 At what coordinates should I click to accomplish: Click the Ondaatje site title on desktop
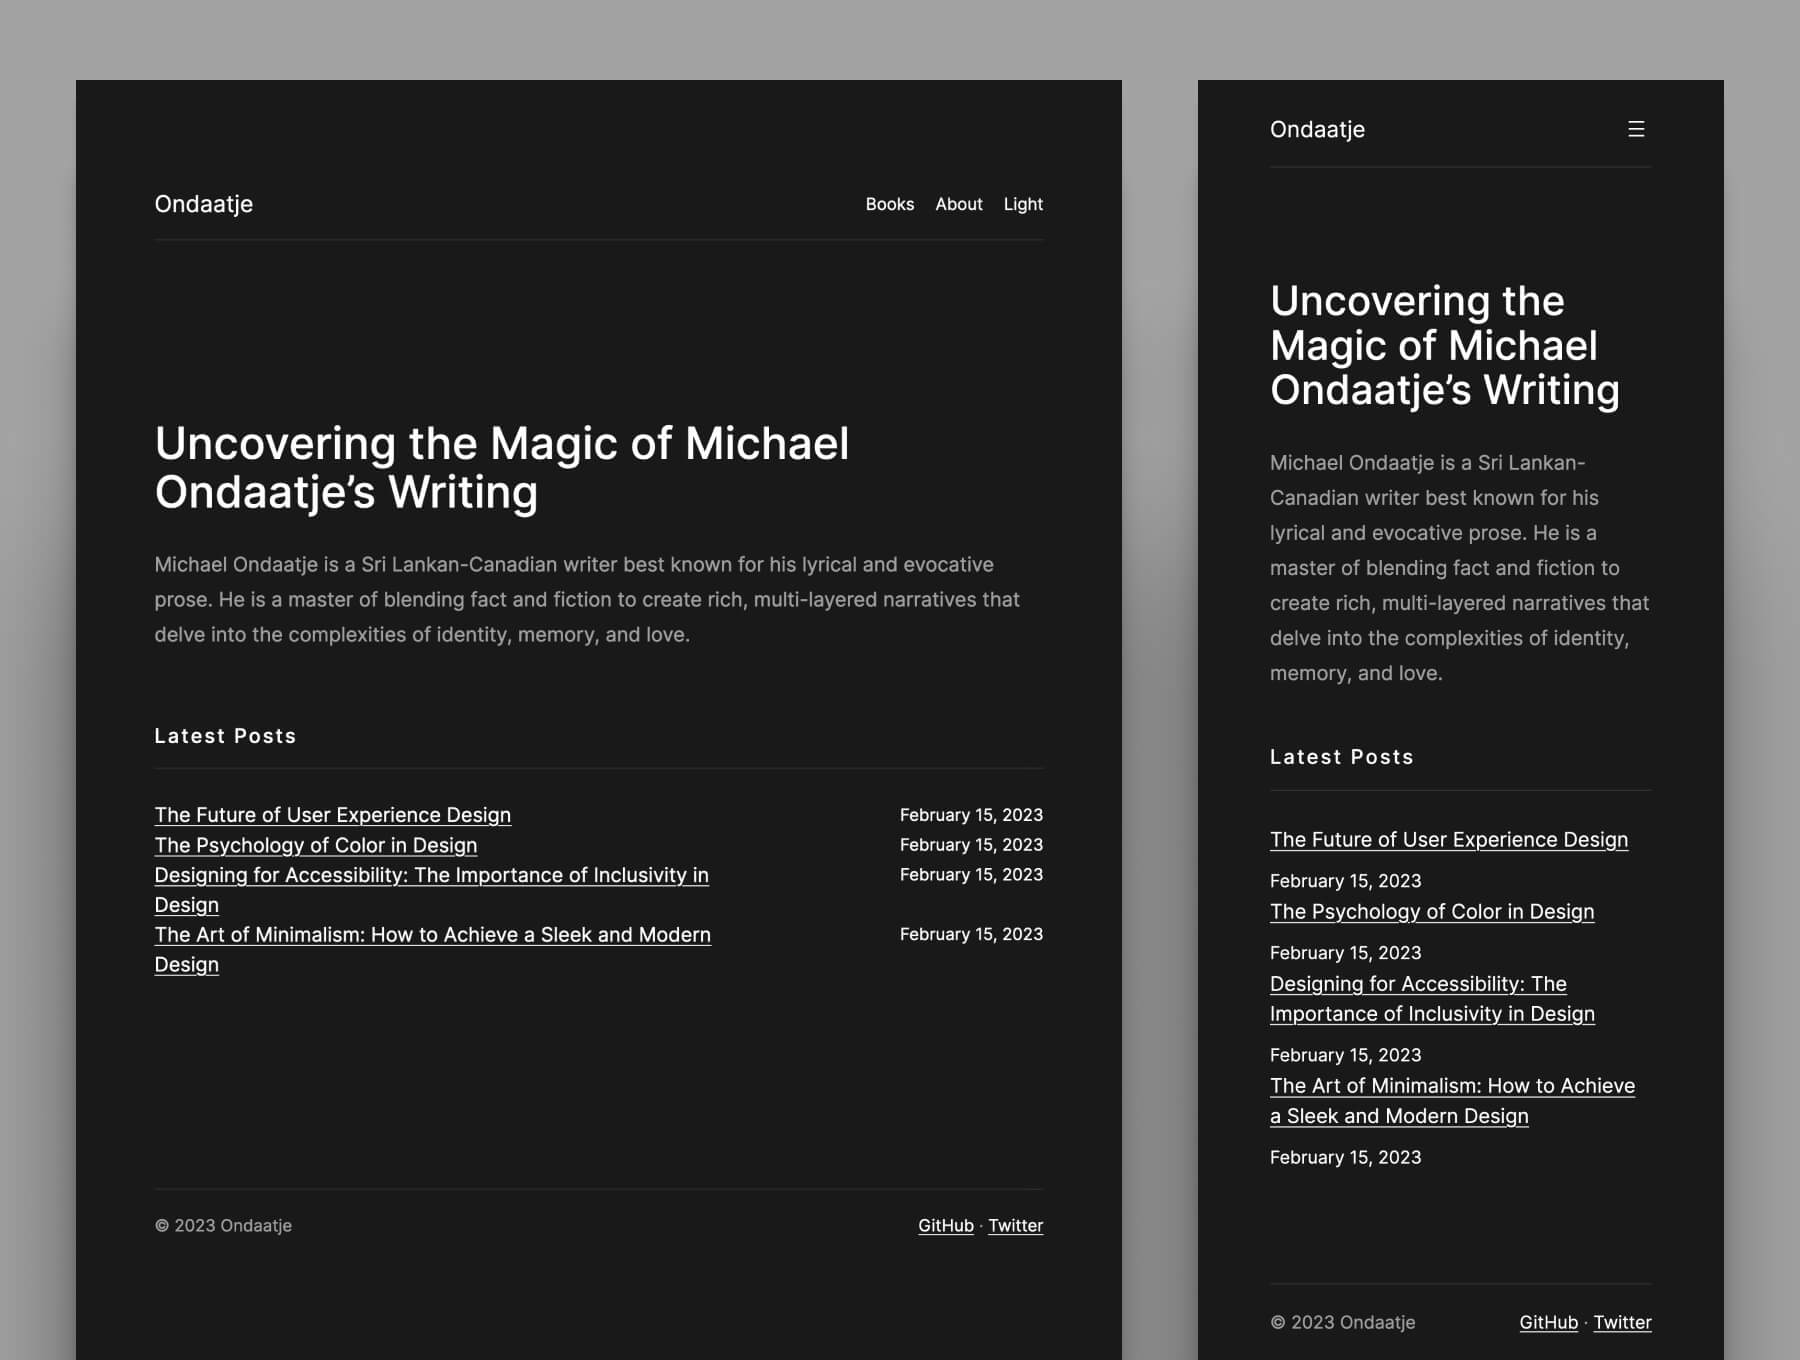point(203,204)
